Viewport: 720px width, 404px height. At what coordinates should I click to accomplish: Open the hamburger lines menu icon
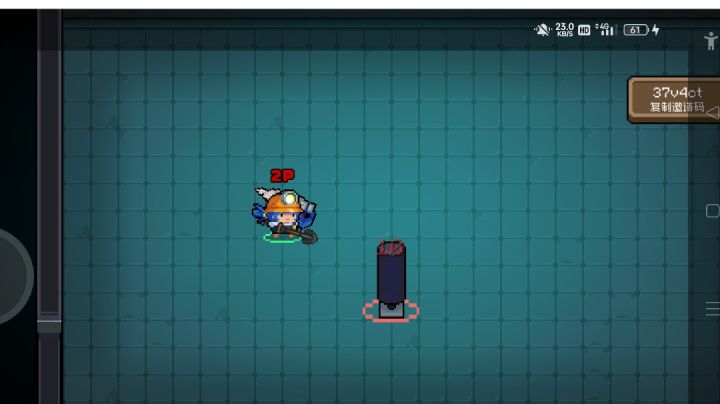[x=713, y=309]
